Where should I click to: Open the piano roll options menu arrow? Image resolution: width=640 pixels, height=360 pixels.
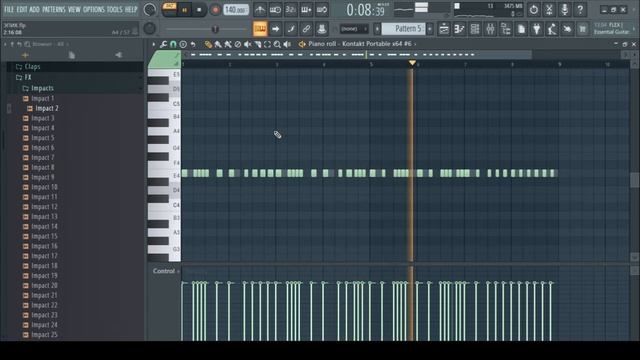click(x=153, y=44)
